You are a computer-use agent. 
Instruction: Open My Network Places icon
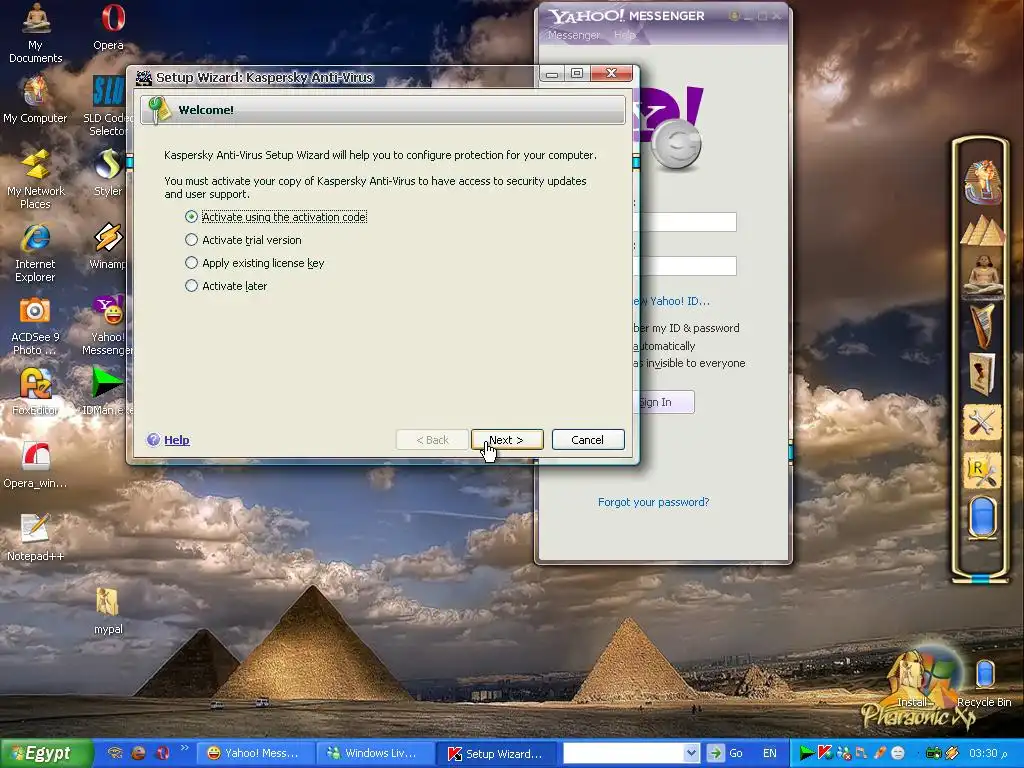tap(35, 179)
